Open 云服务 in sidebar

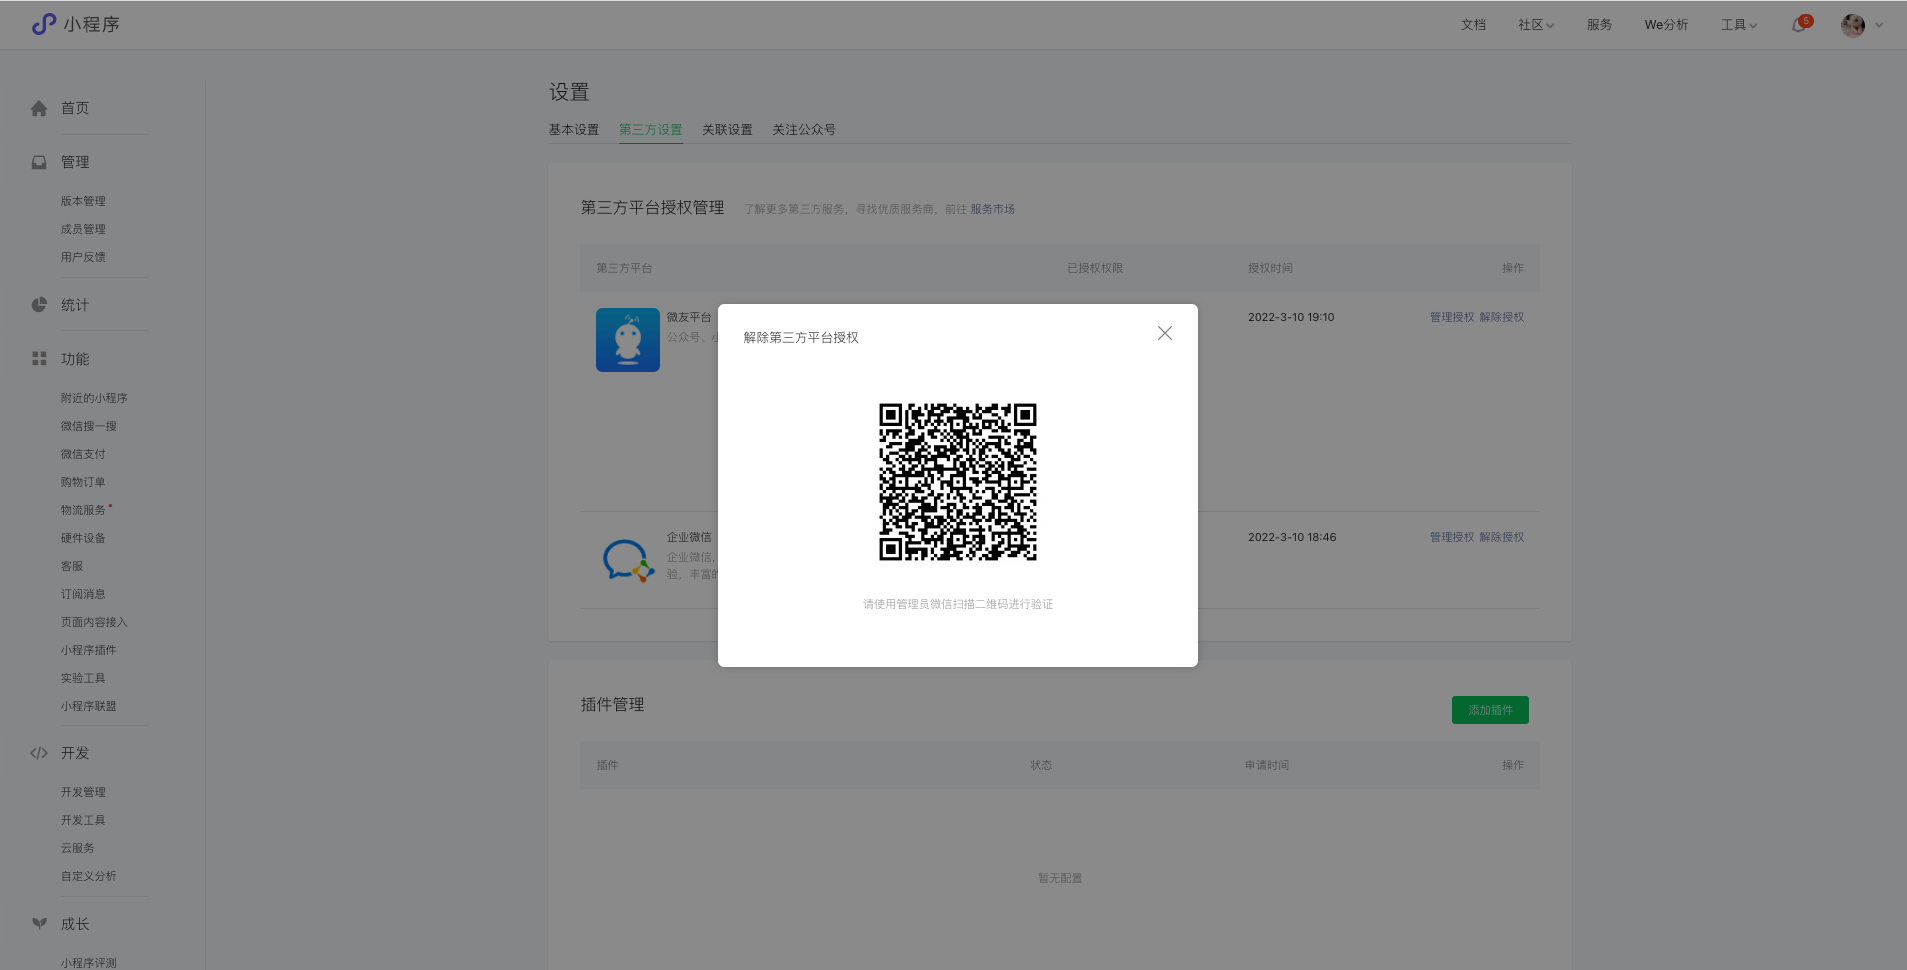coord(77,848)
